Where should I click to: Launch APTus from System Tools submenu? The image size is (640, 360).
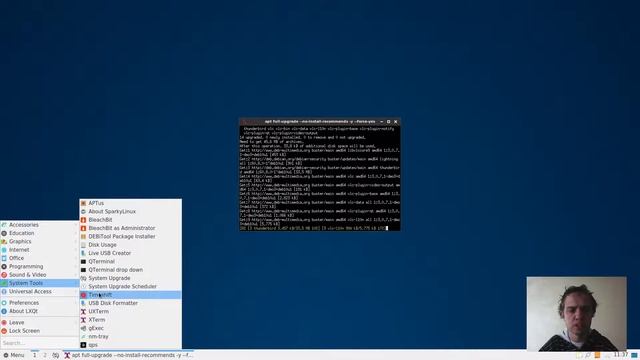point(131,203)
